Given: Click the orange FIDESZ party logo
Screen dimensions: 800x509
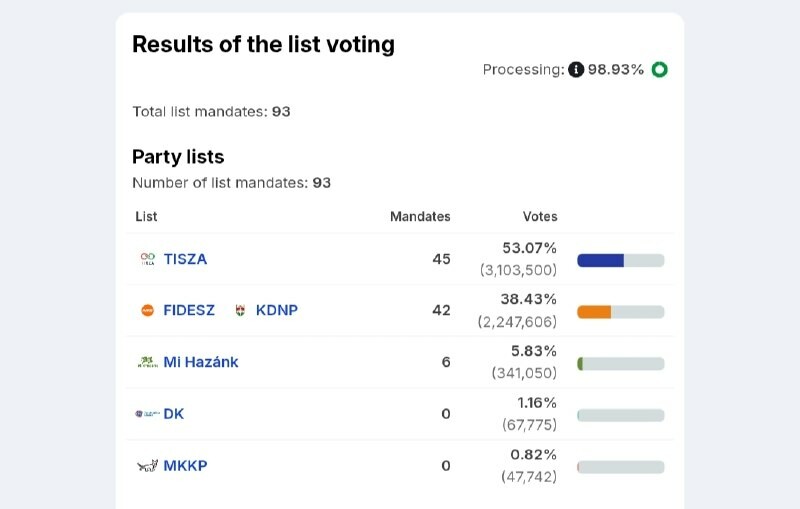Looking at the screenshot, I should pyautogui.click(x=147, y=311).
